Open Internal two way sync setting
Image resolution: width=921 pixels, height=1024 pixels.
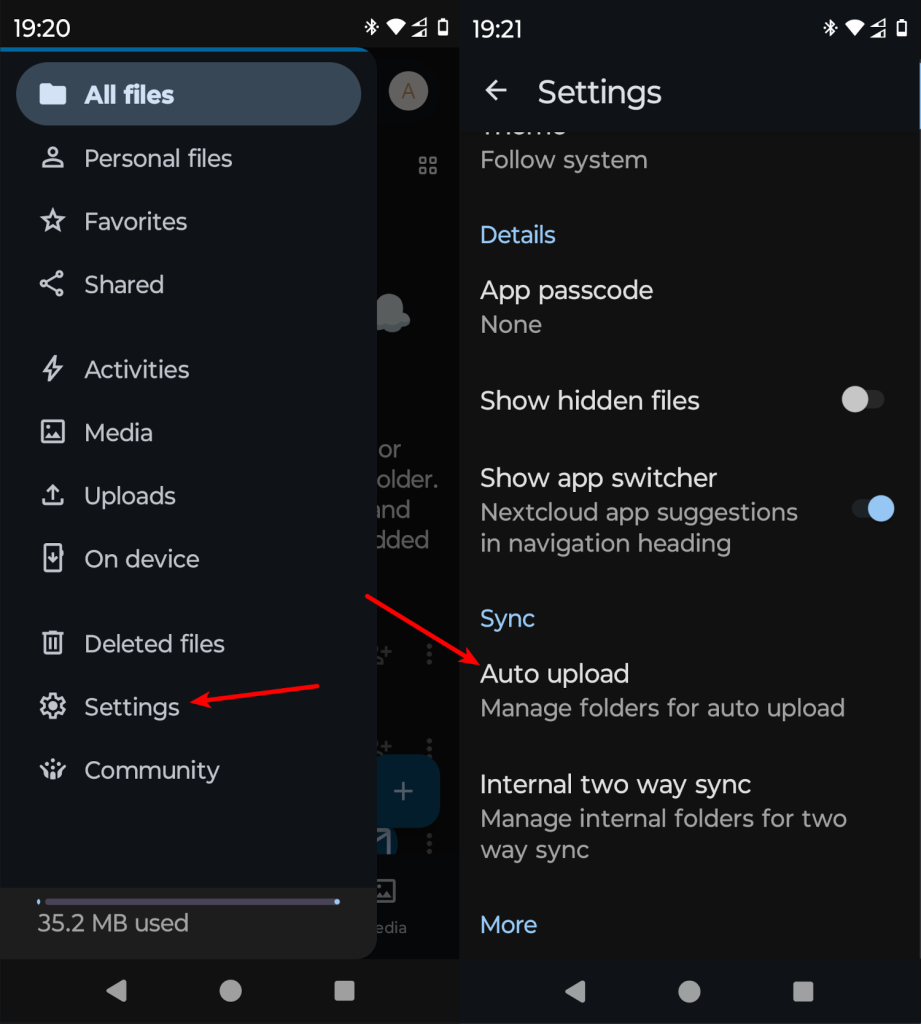point(662,816)
